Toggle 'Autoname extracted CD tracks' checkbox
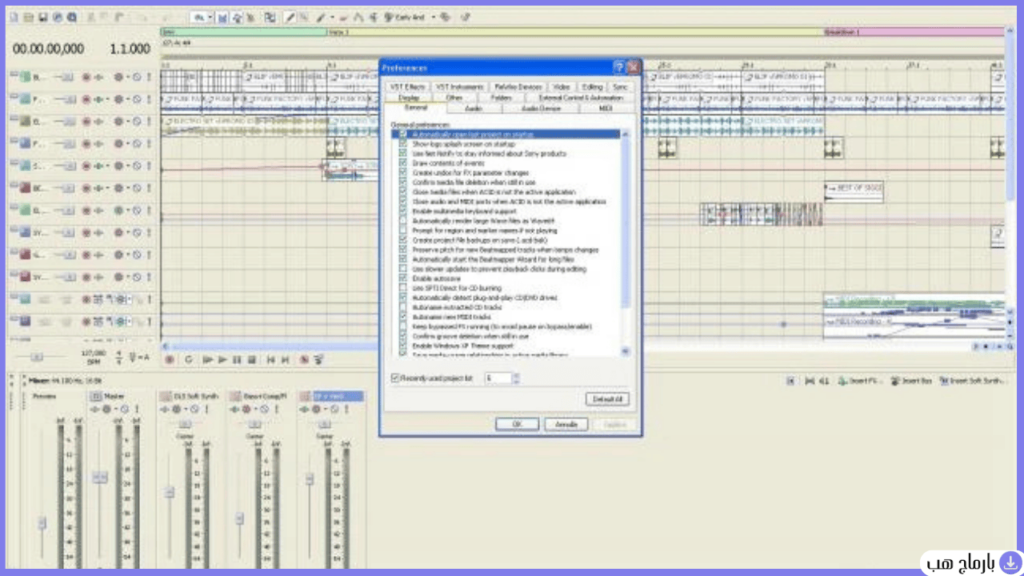 click(x=403, y=307)
